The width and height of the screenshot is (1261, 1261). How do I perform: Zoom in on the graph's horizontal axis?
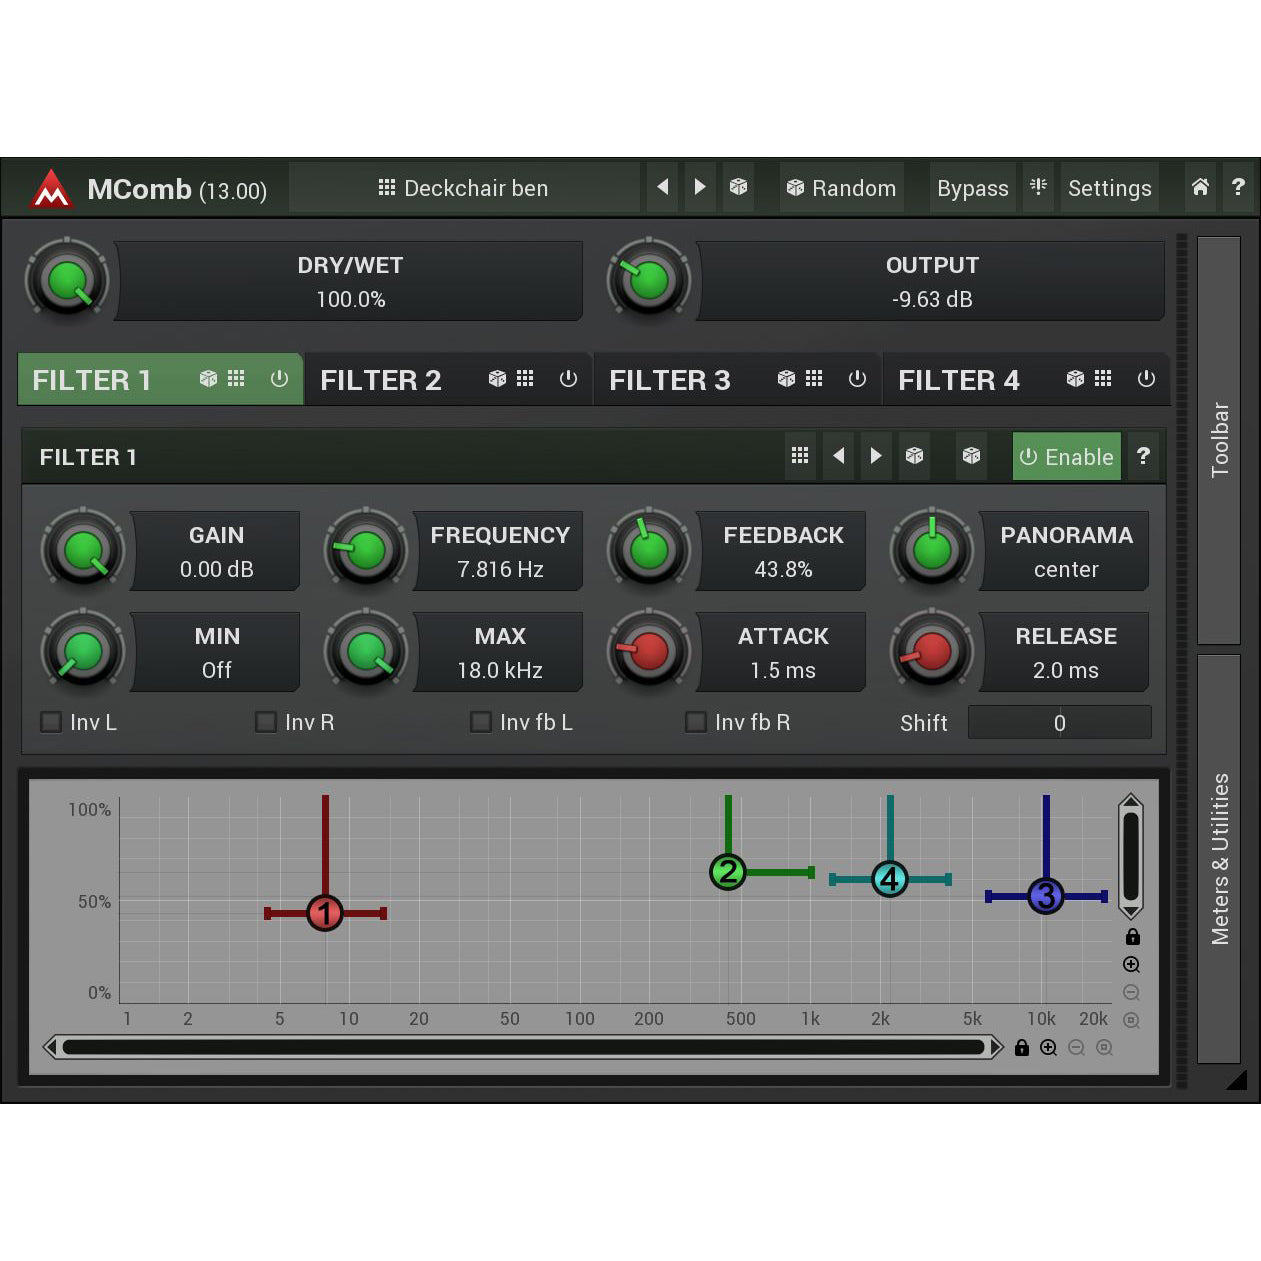tap(1048, 1048)
